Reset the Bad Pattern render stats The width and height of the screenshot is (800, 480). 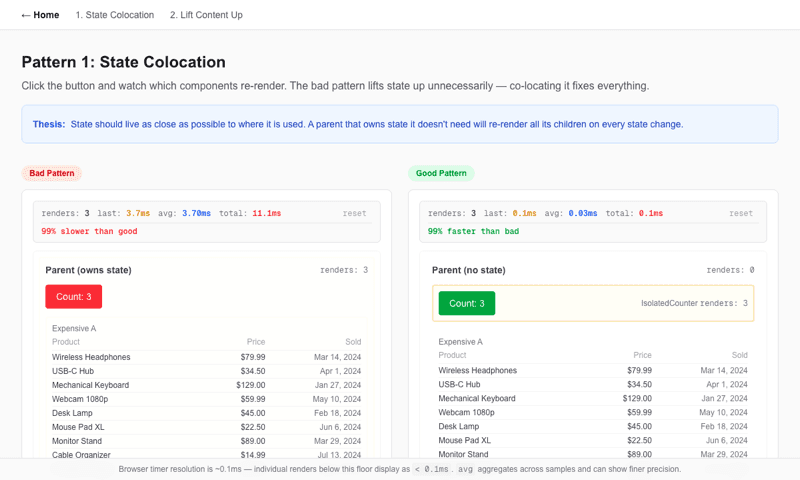pyautogui.click(x=355, y=213)
